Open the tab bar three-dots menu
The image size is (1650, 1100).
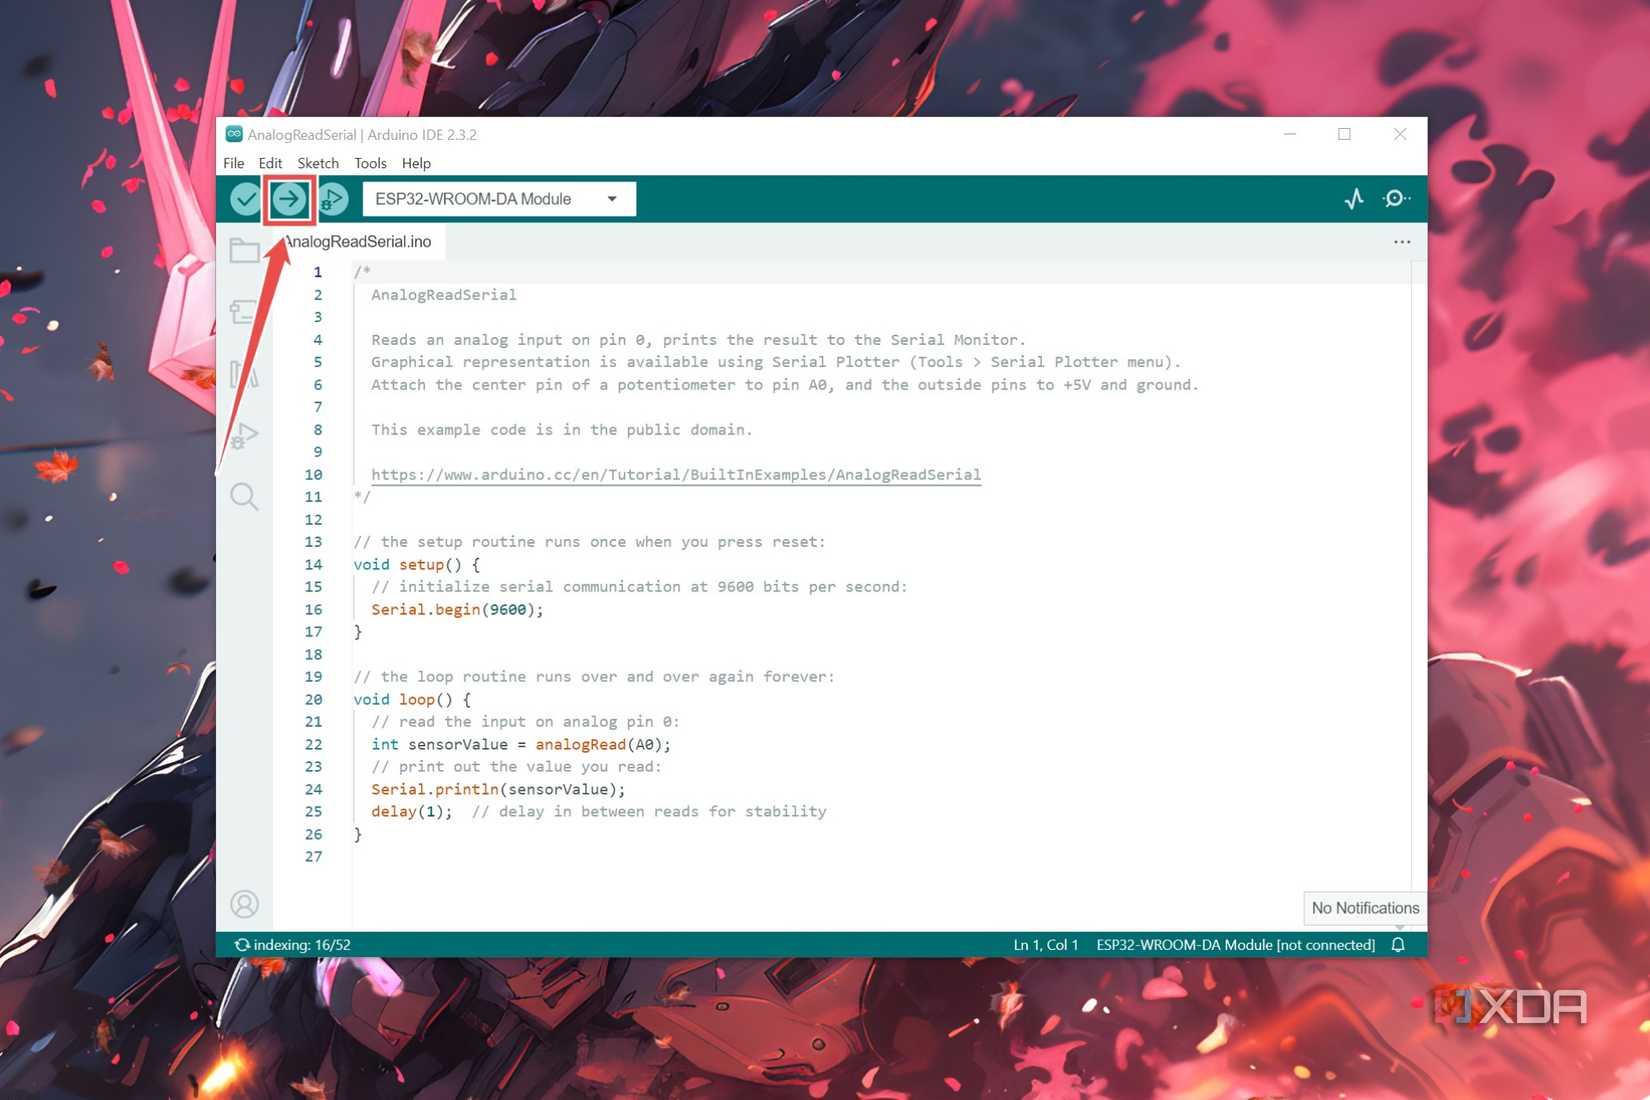click(x=1402, y=242)
